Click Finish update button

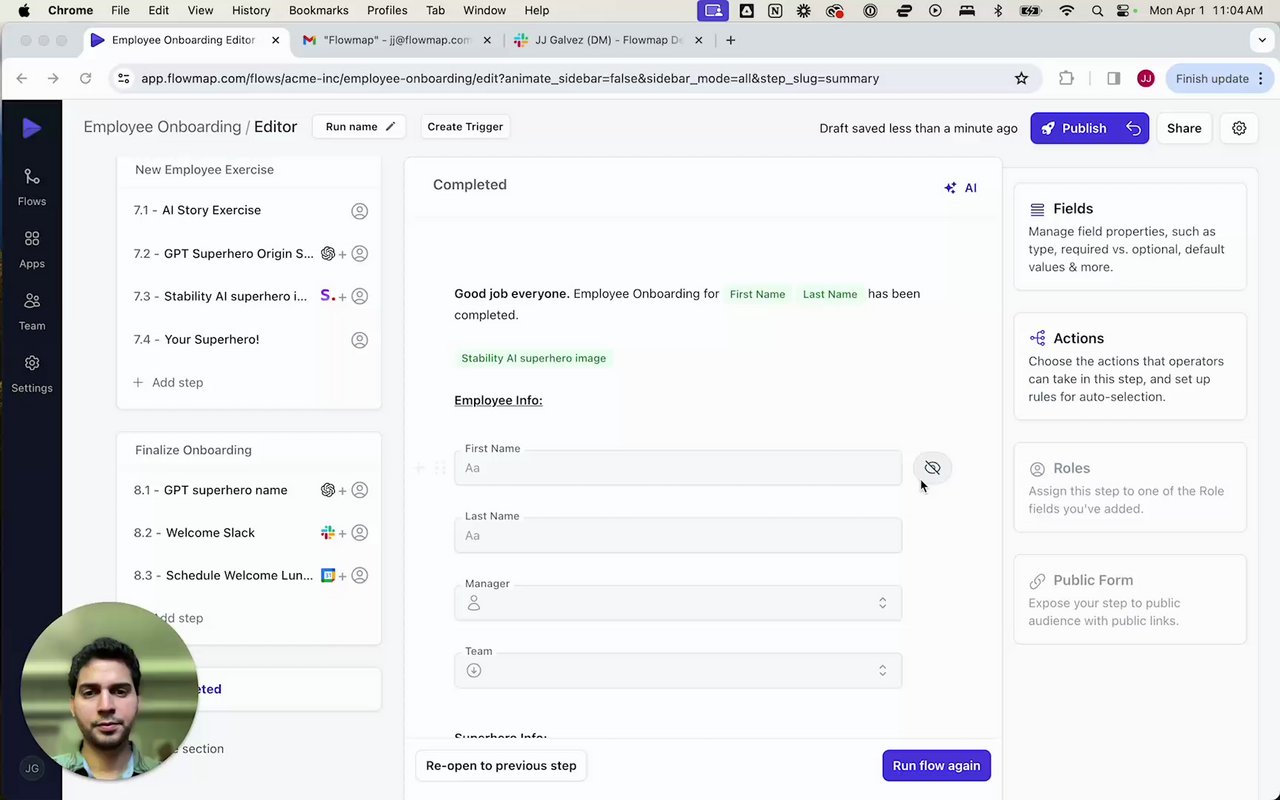pos(1220,78)
